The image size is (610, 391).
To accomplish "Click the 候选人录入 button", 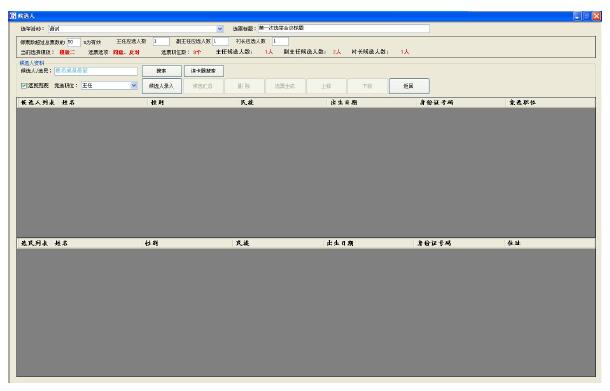I will [x=161, y=86].
